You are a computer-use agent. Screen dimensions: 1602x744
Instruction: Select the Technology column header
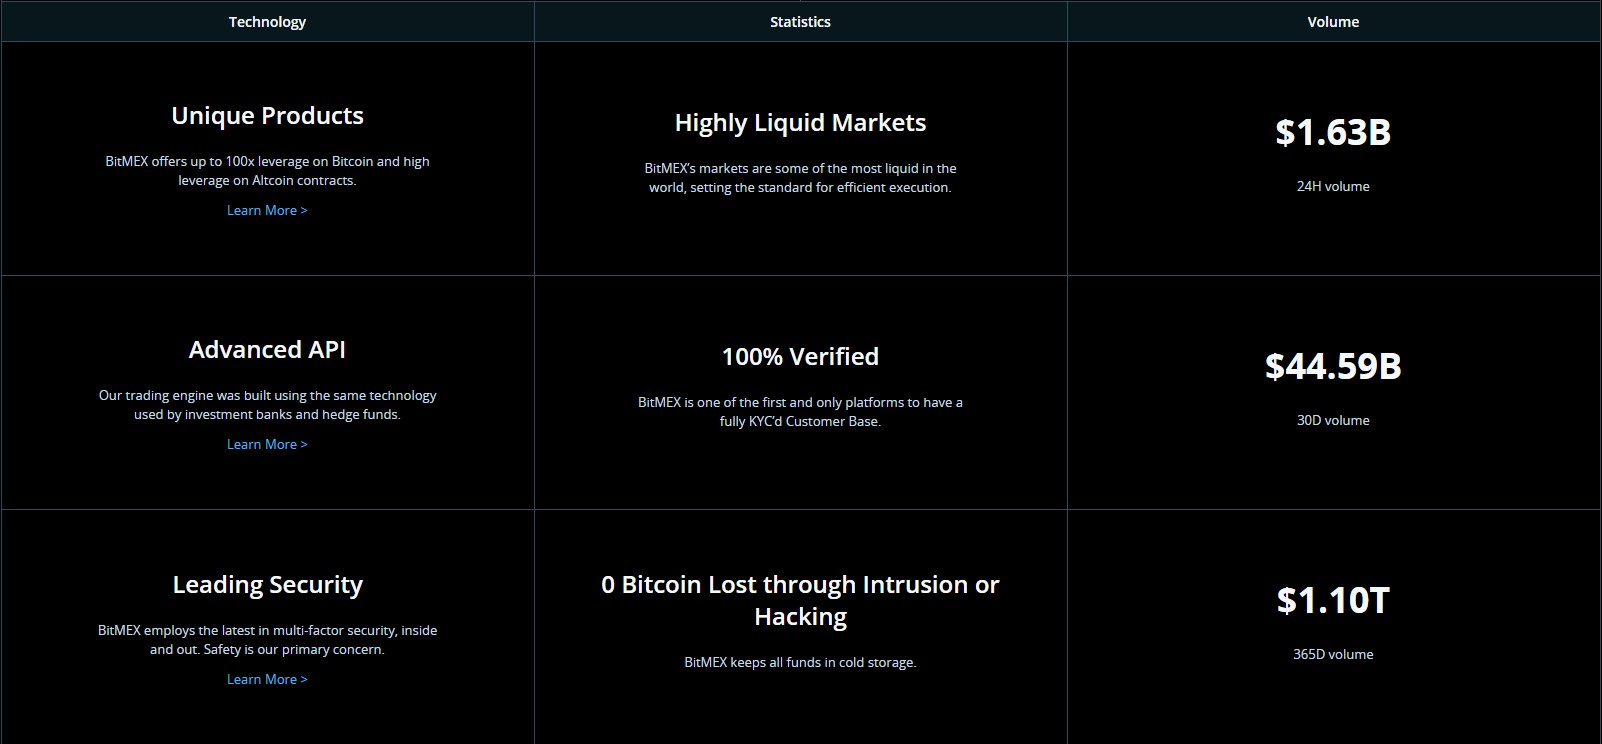click(267, 22)
